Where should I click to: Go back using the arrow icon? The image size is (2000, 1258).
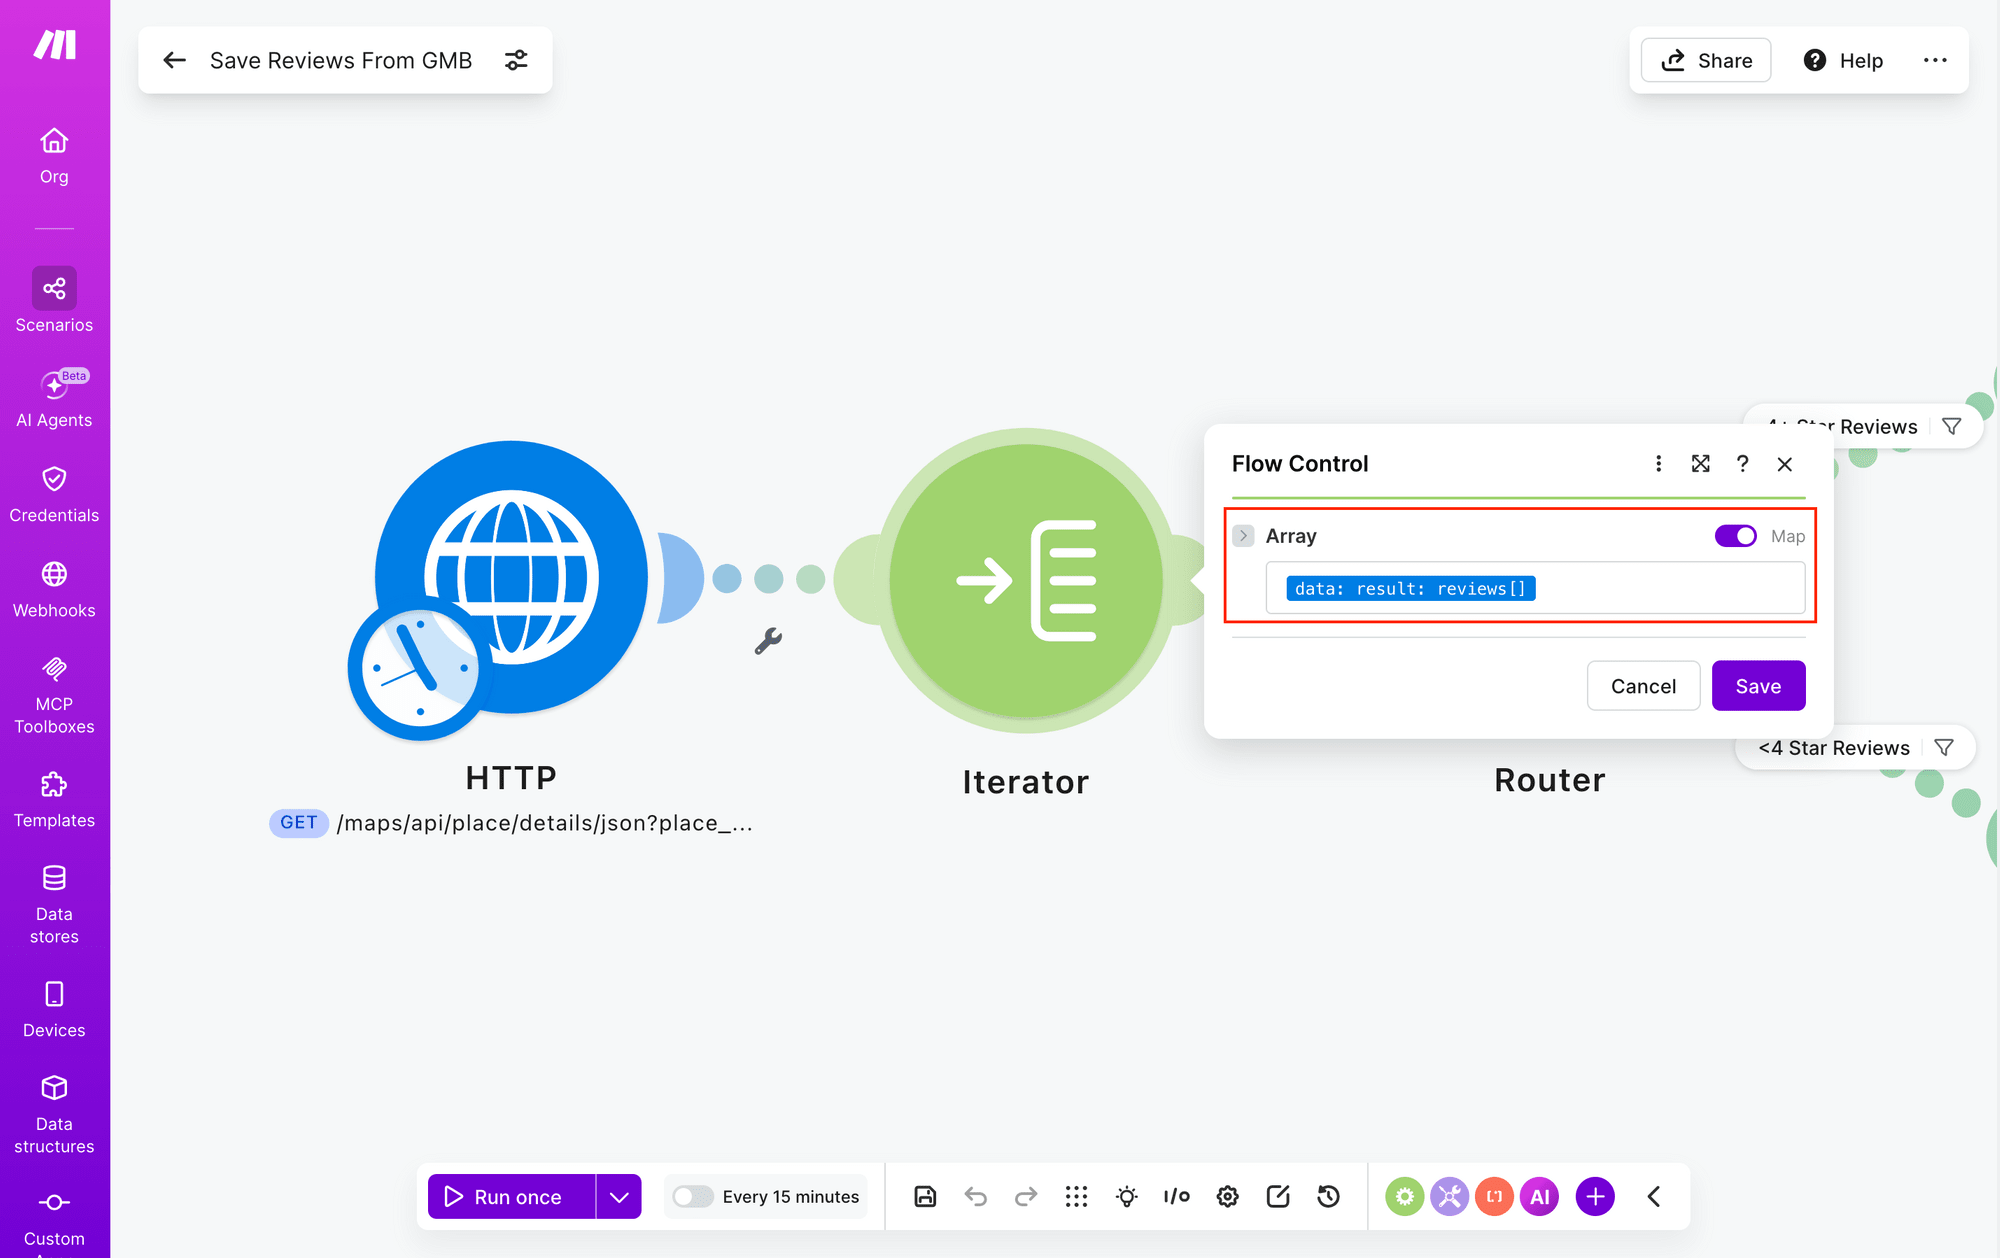pos(175,60)
